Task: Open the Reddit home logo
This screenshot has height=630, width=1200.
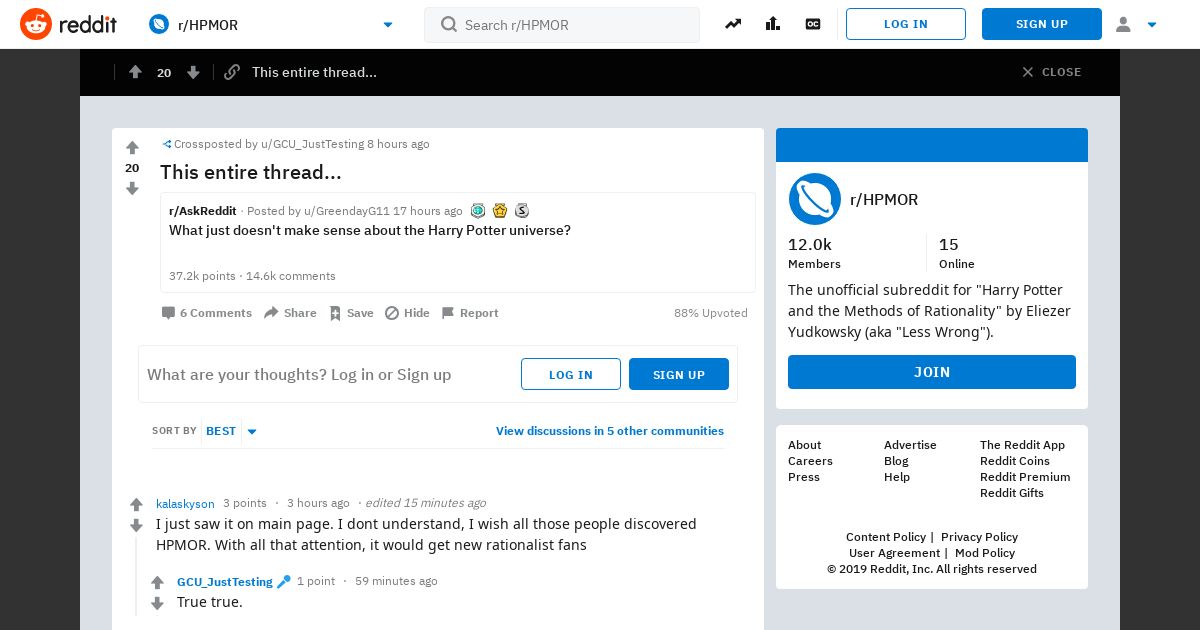Action: pos(68,24)
